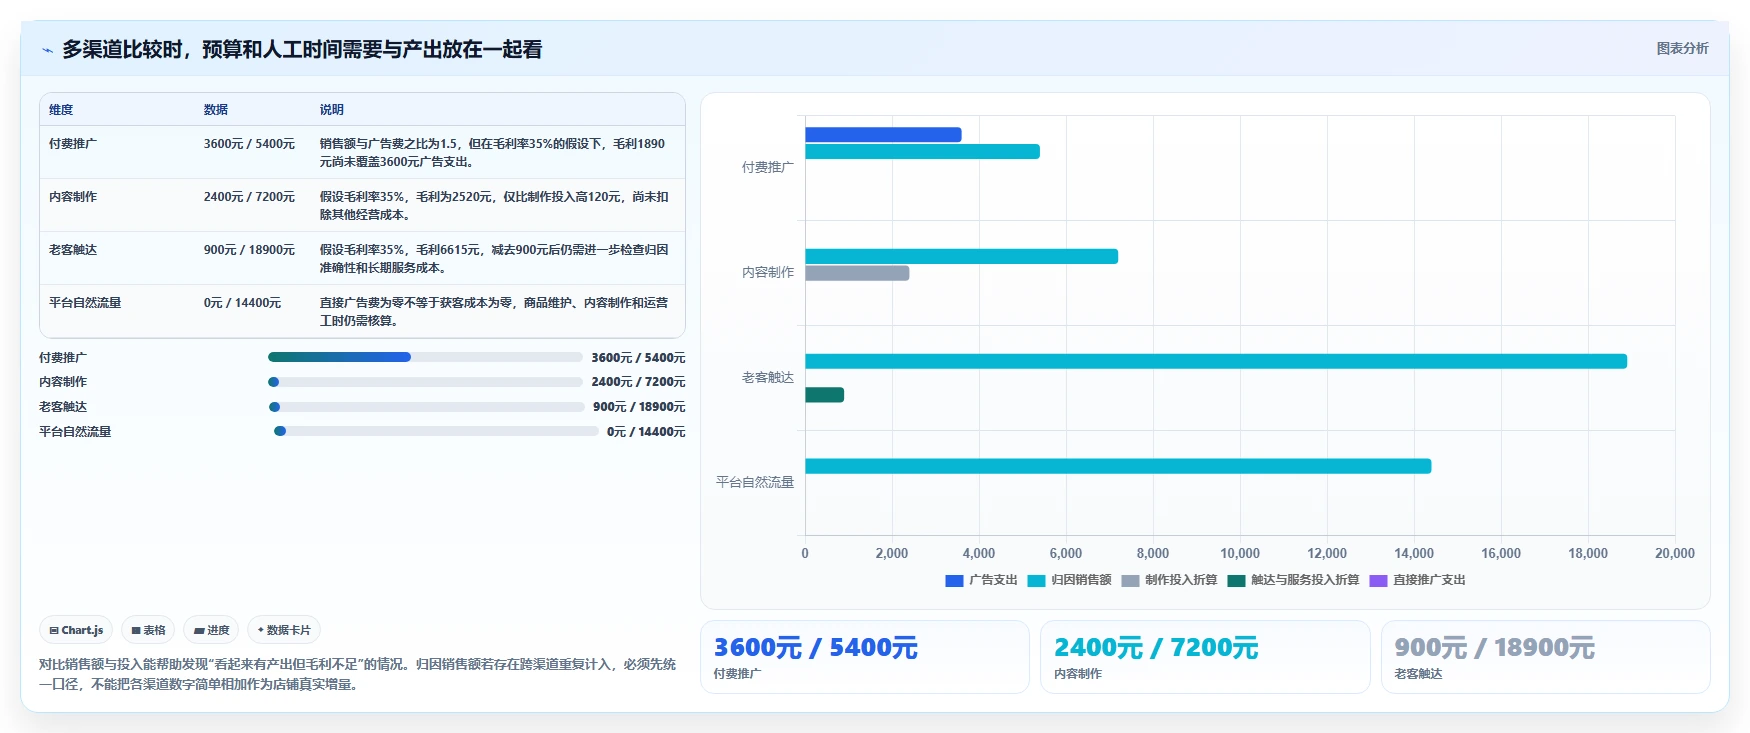Click table cell 3600元 / 5400元
This screenshot has width=1750, height=733.
249,144
